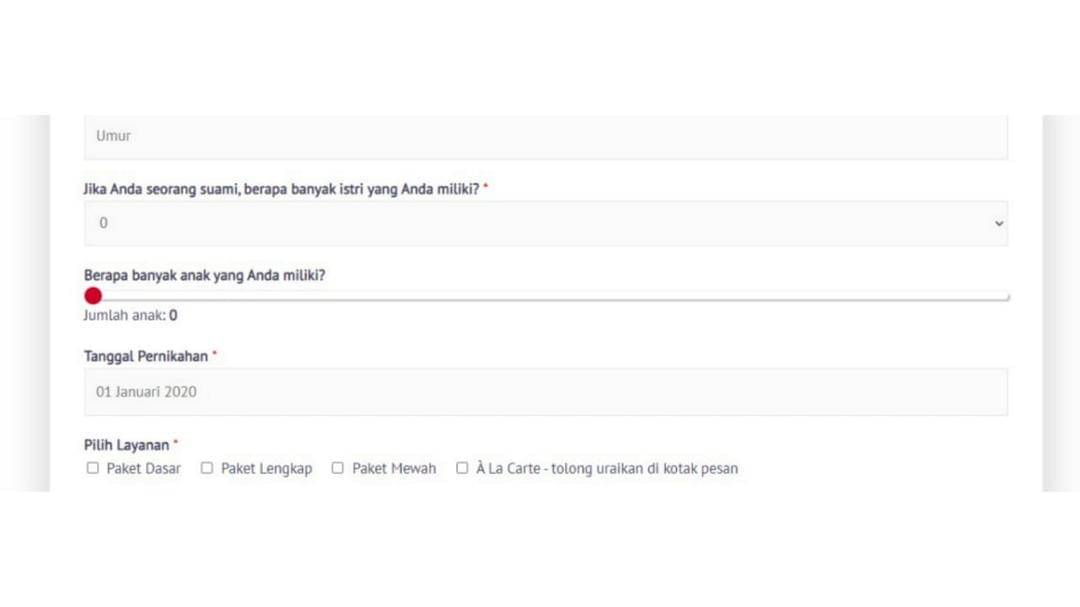Screen dimensions: 1080x607
Task: Check the Paket Dasar checkbox
Action: 92,467
